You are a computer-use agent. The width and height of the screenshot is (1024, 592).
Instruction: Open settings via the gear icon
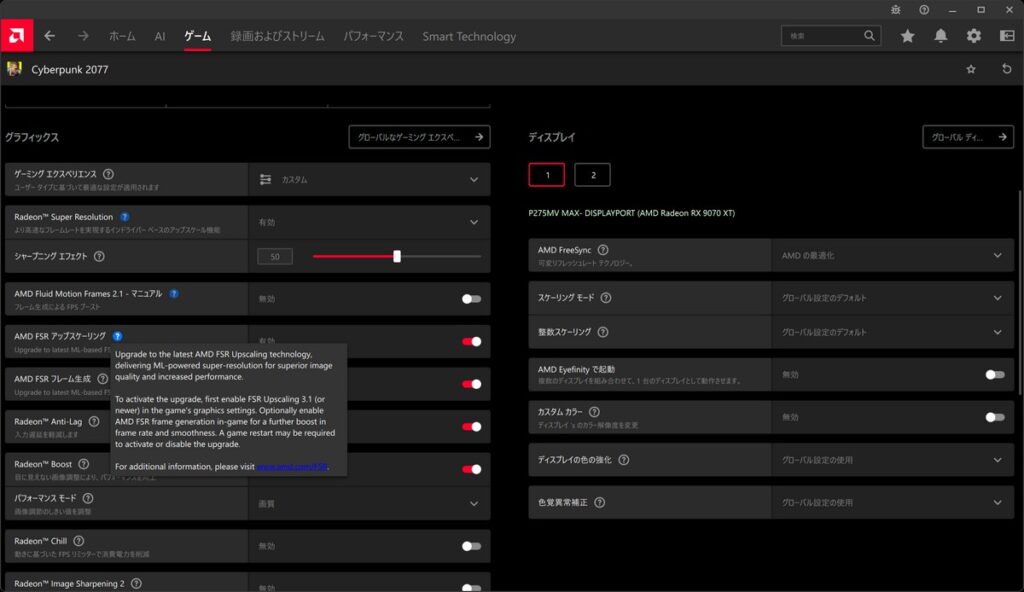(974, 36)
